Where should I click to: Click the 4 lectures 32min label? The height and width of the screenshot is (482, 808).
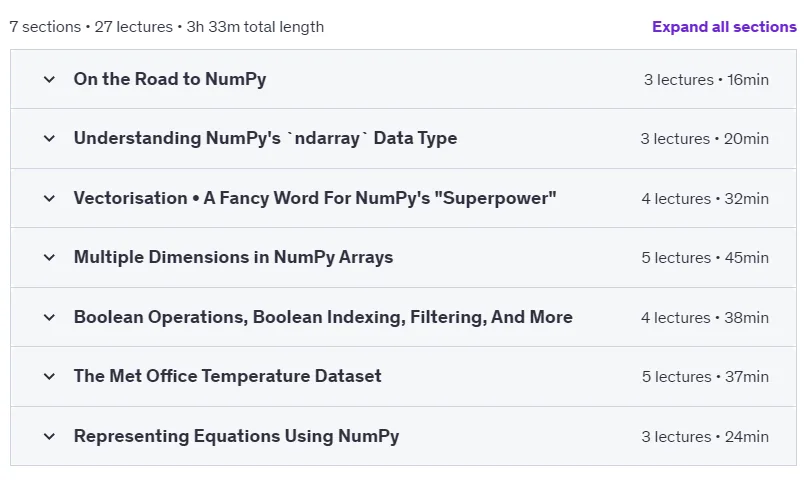pos(705,198)
